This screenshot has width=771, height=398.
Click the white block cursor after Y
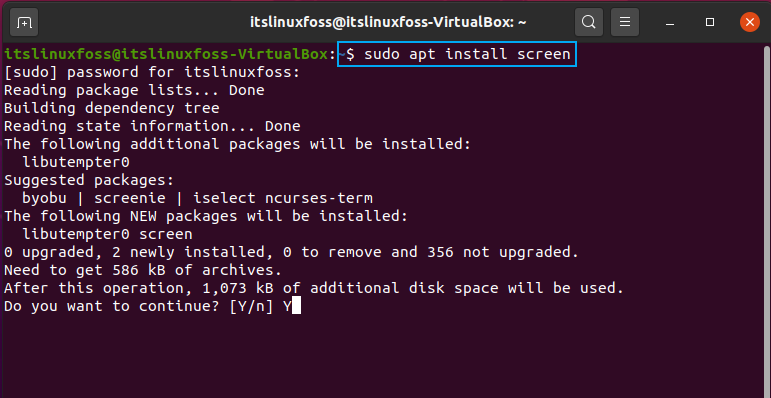296,306
